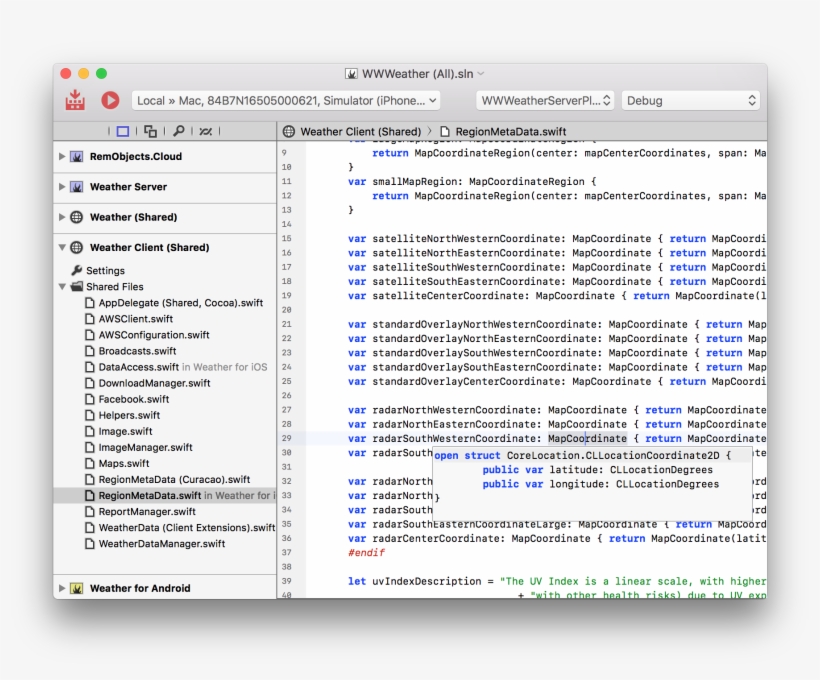Open the WWWeather (All).sln title dropdown arrow
820x680 pixels.
click(481, 74)
